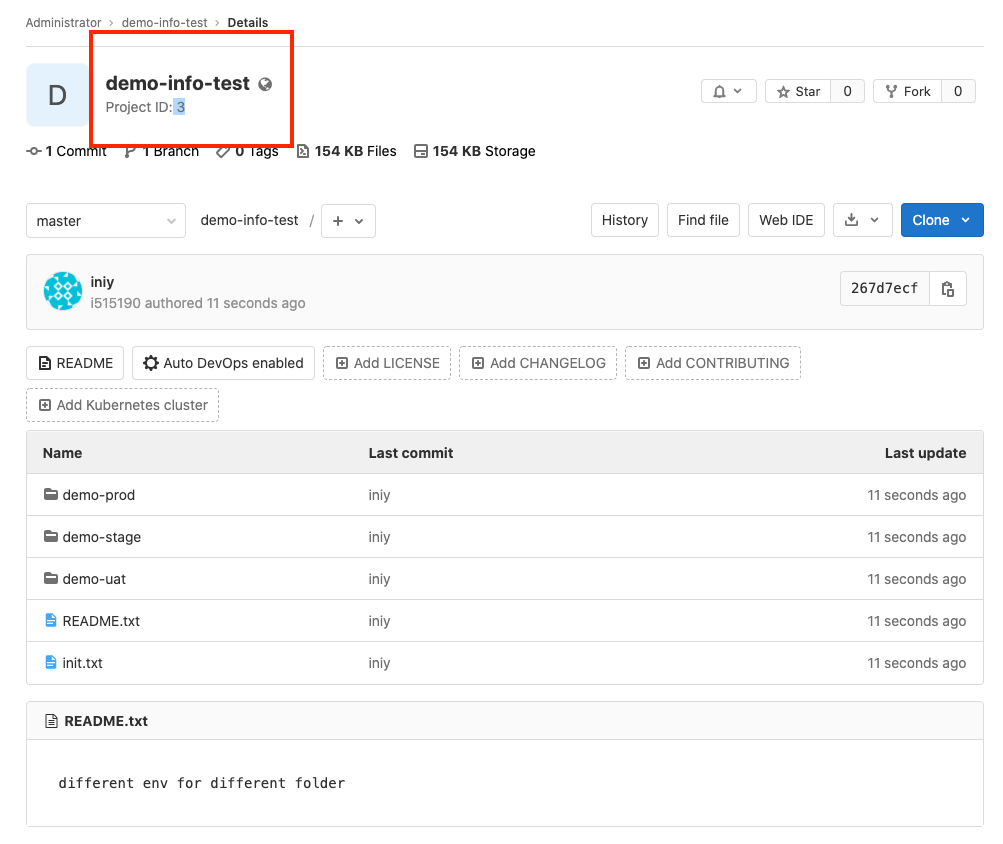Expand the plus add-file dropdown
This screenshot has width=1003, height=844.
[348, 221]
